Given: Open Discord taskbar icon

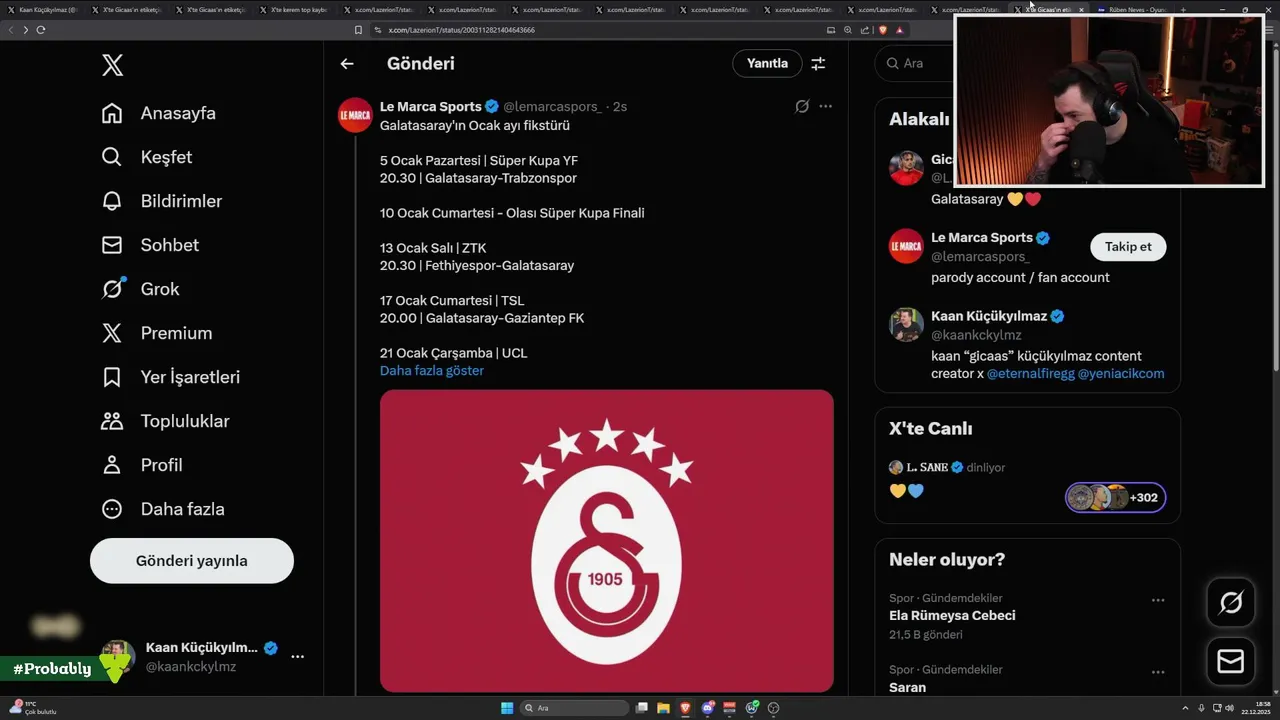Looking at the screenshot, I should click(x=708, y=708).
